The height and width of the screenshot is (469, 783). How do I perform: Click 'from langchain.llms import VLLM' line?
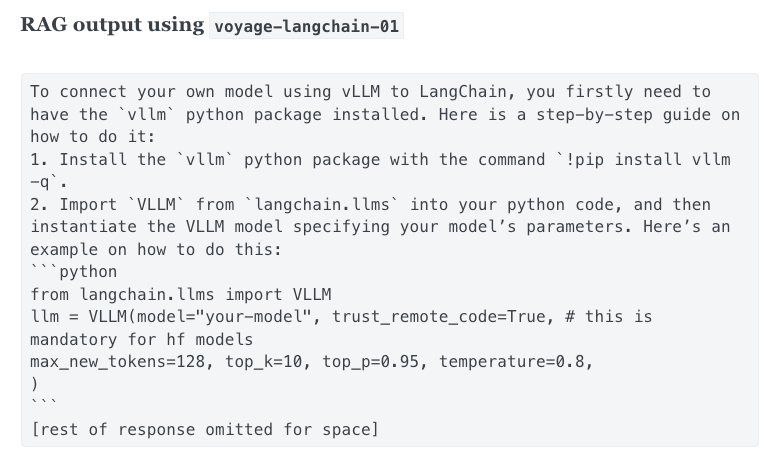(181, 294)
